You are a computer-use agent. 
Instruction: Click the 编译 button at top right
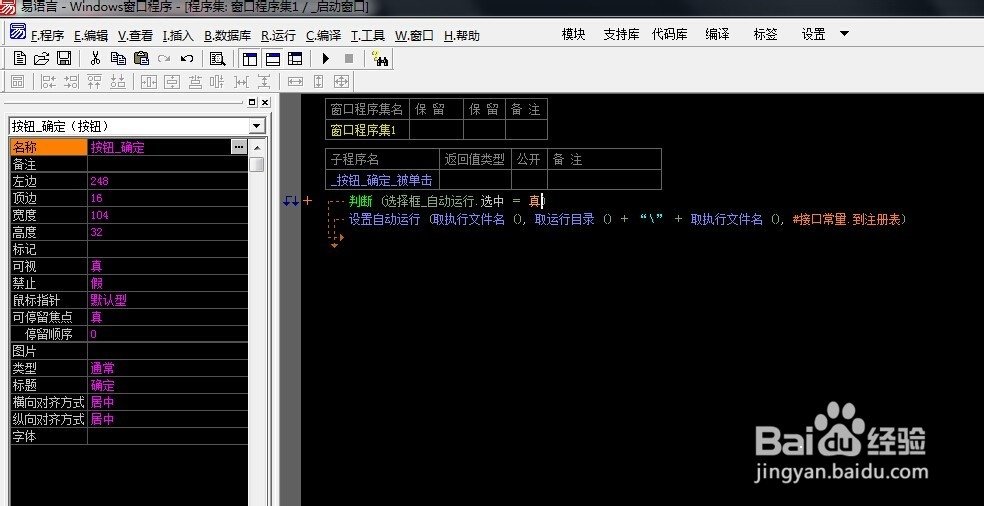(x=717, y=35)
